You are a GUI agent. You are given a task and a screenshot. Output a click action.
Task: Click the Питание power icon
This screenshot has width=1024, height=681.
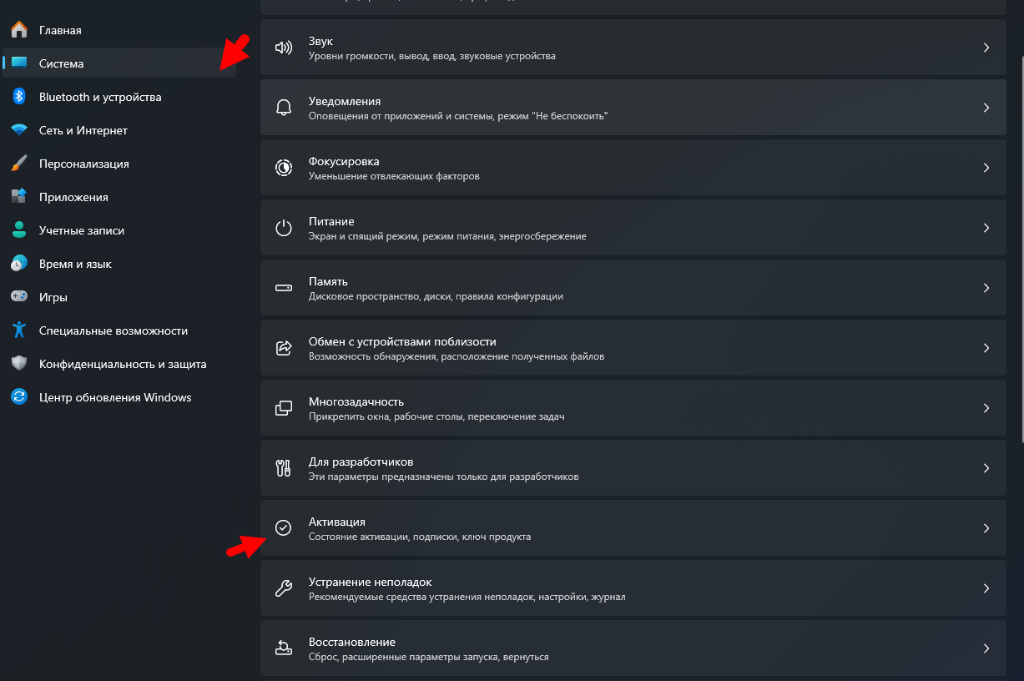click(284, 228)
